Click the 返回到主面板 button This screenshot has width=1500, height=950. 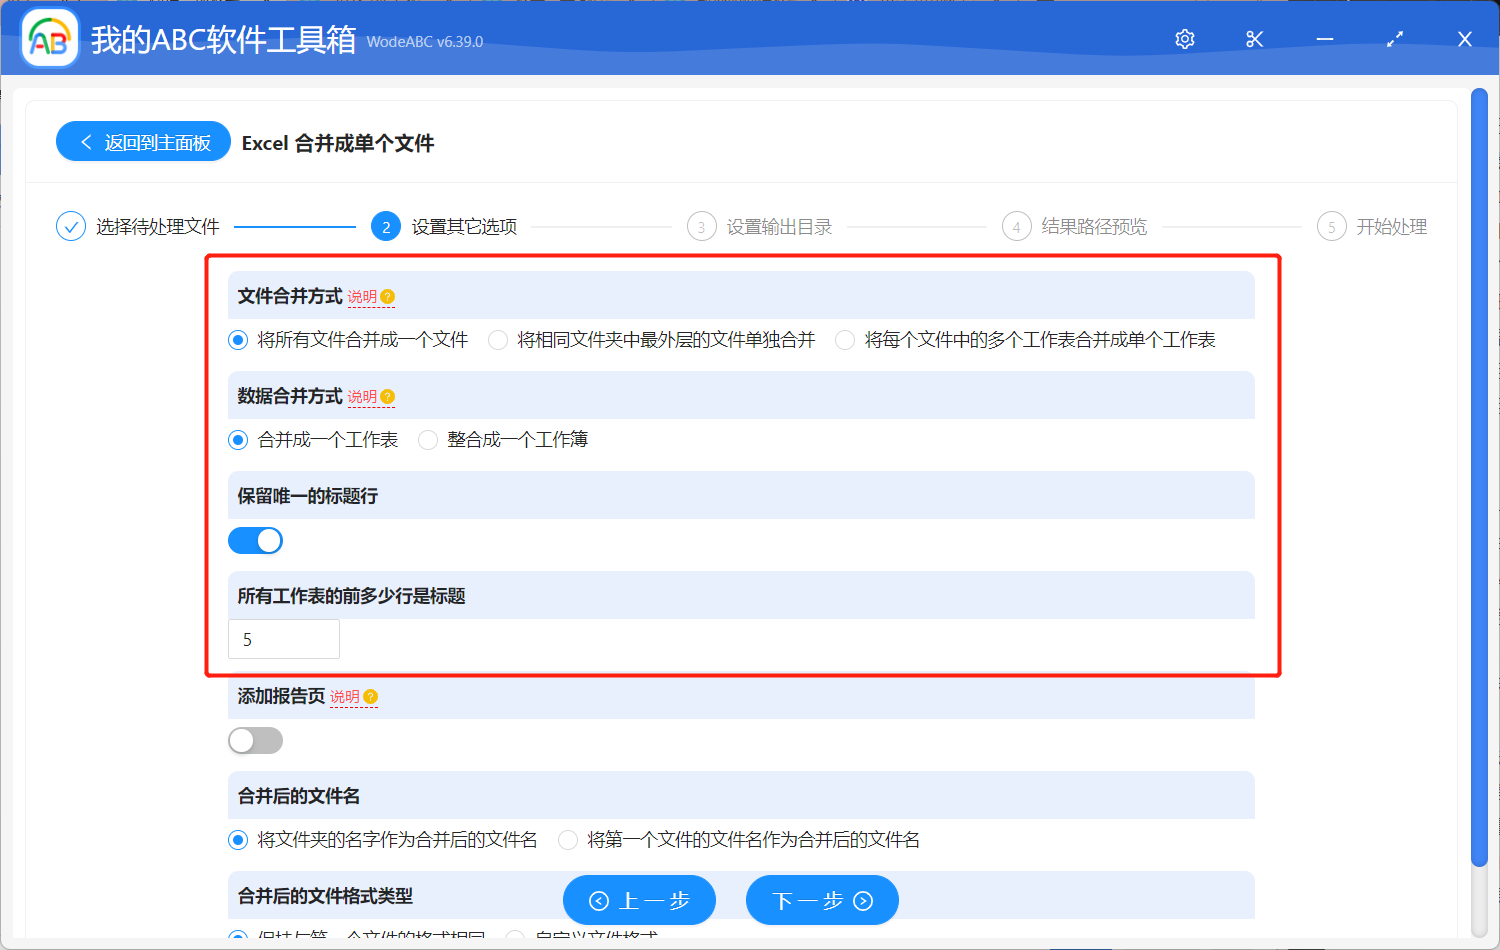[142, 141]
